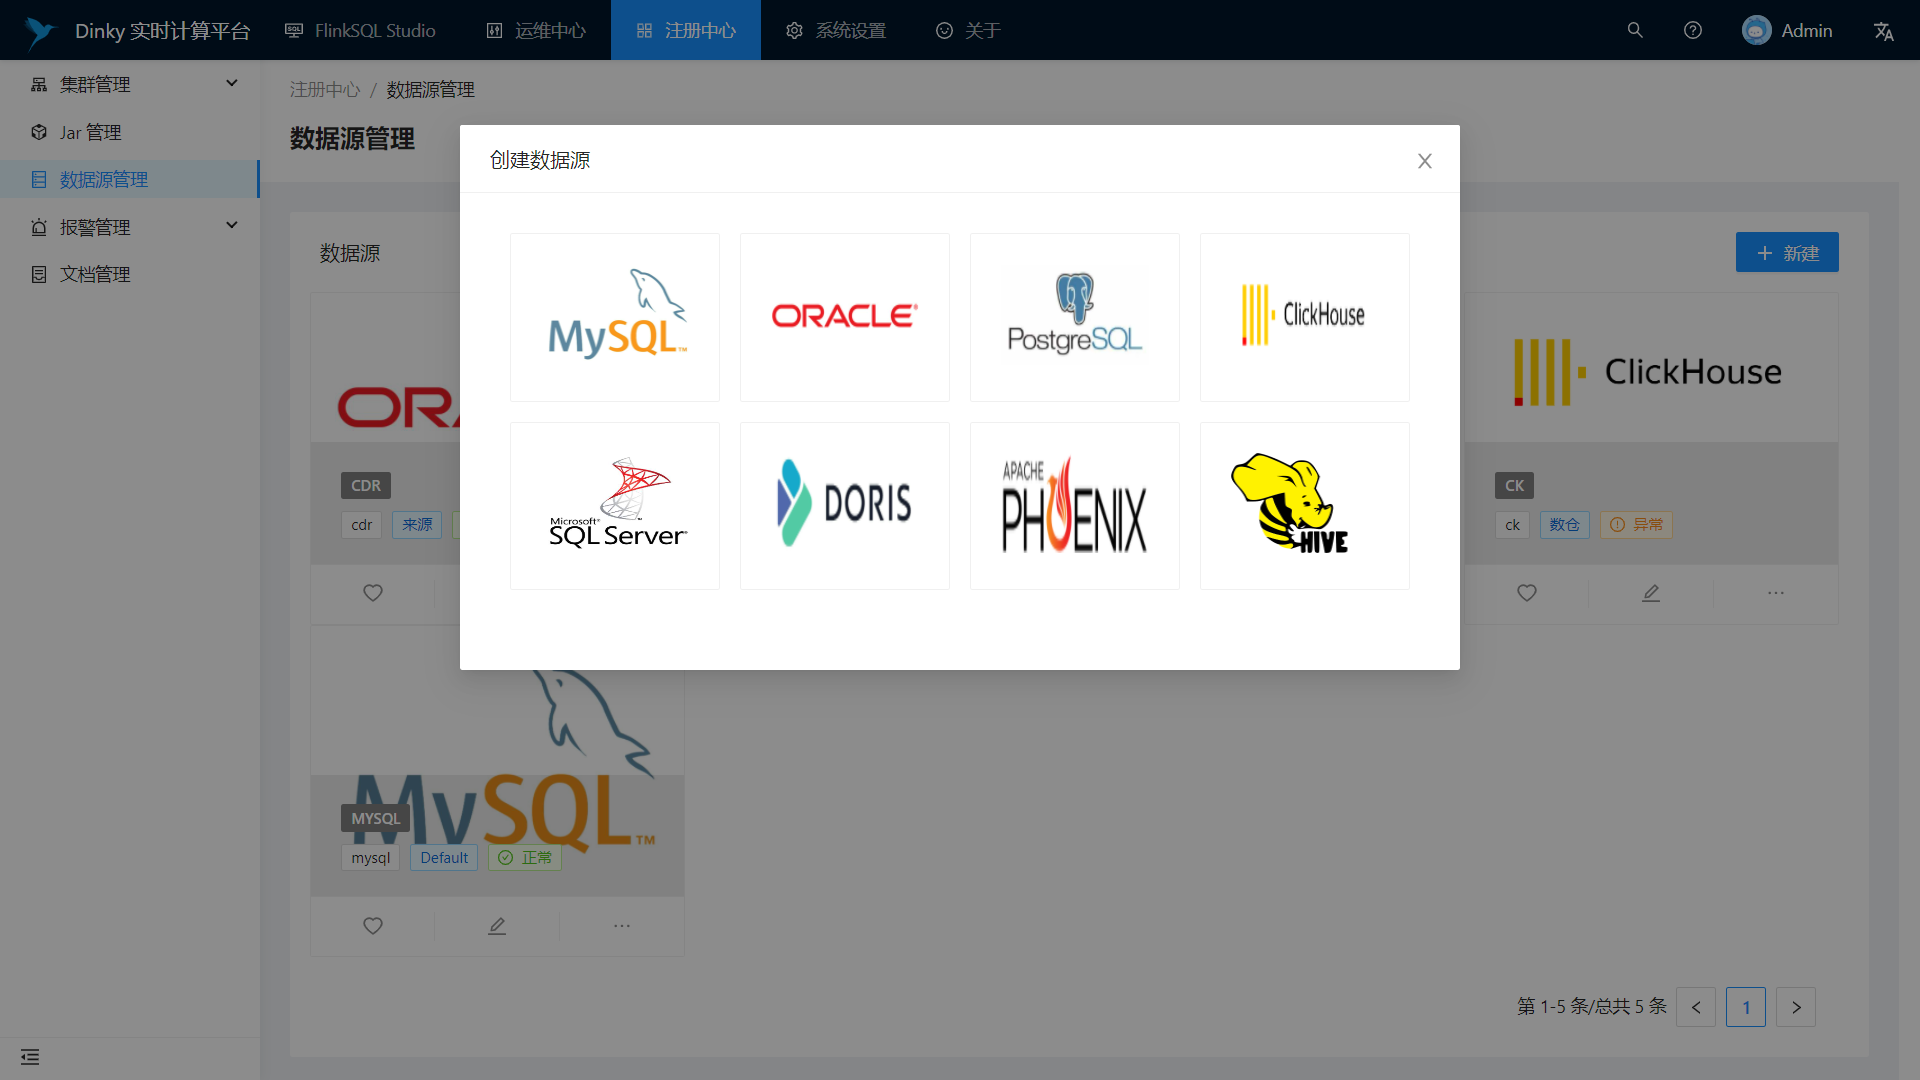Go to next page in pagination

click(1795, 1007)
